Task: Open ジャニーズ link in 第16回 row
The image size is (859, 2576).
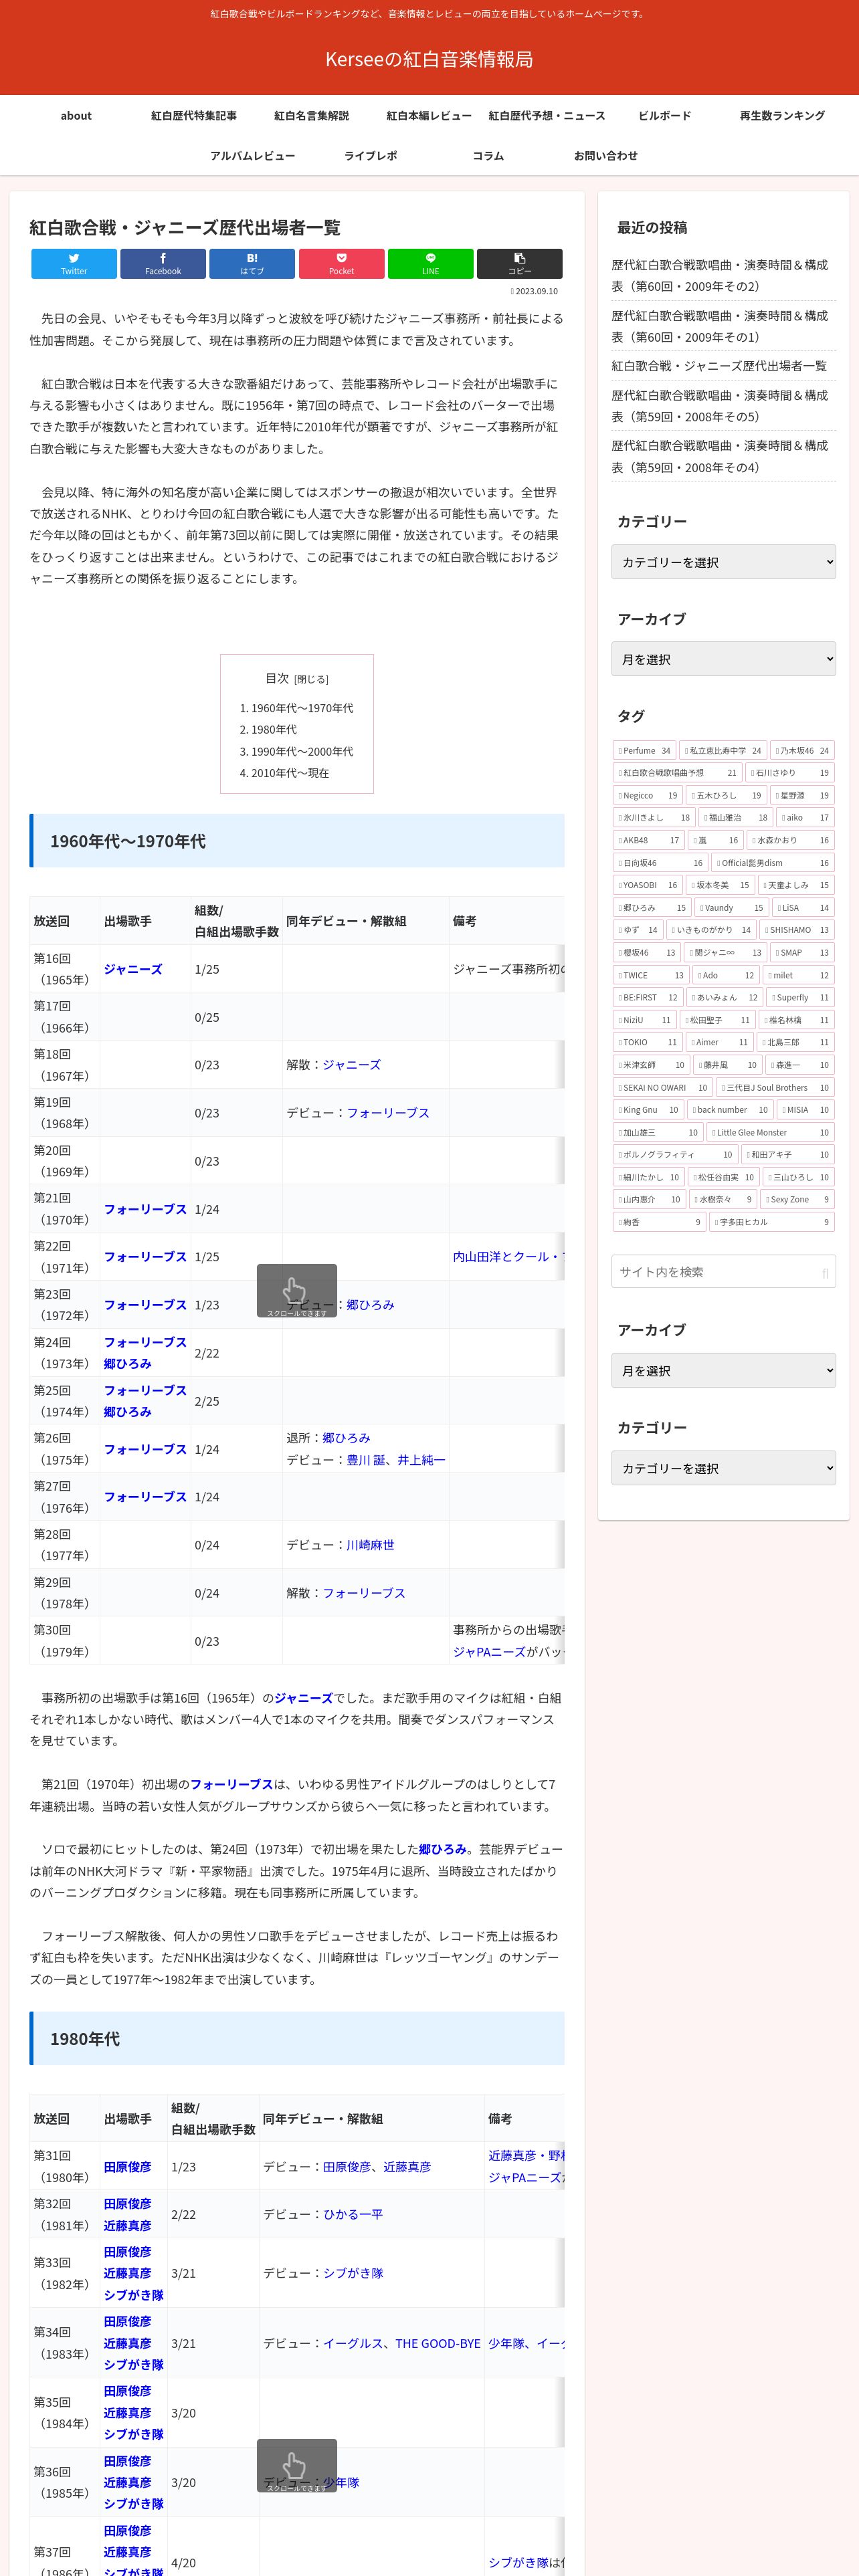Action: coord(133,969)
